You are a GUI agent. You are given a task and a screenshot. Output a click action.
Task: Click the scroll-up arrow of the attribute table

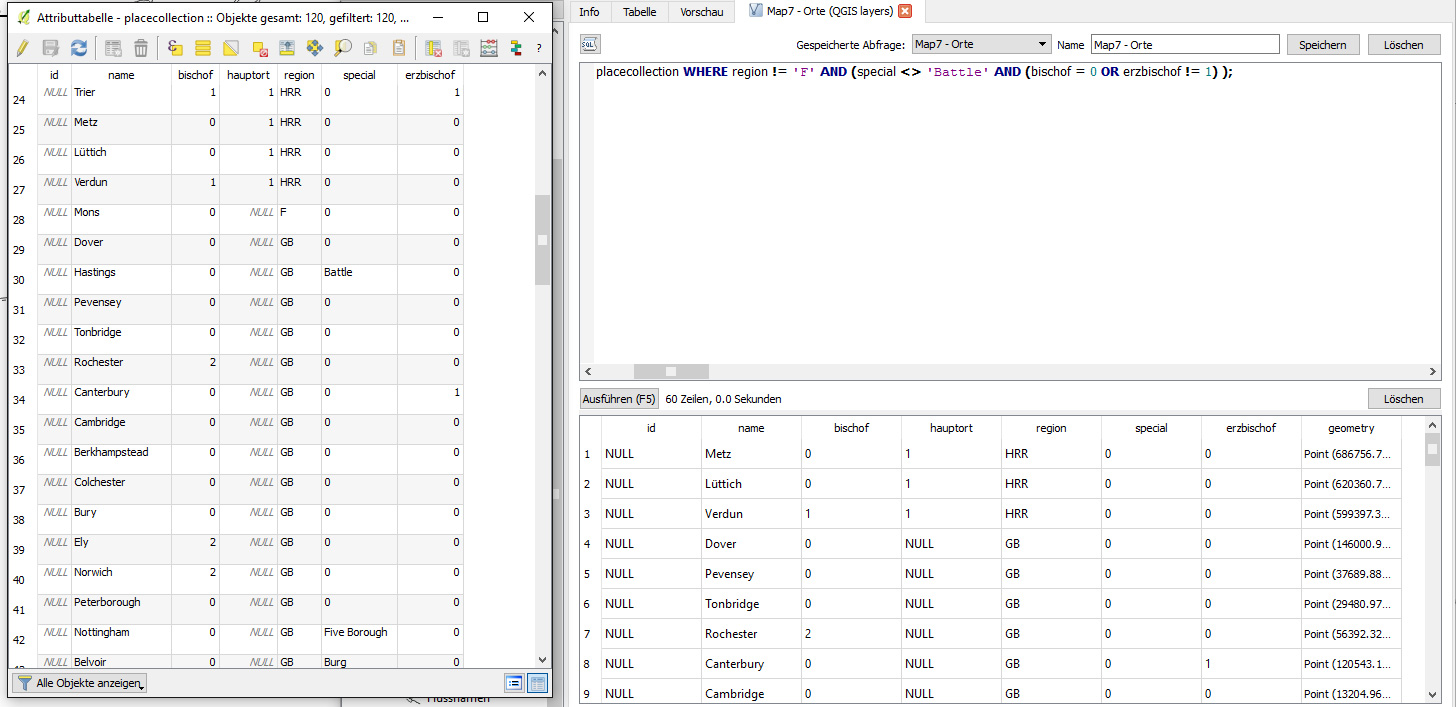point(542,73)
